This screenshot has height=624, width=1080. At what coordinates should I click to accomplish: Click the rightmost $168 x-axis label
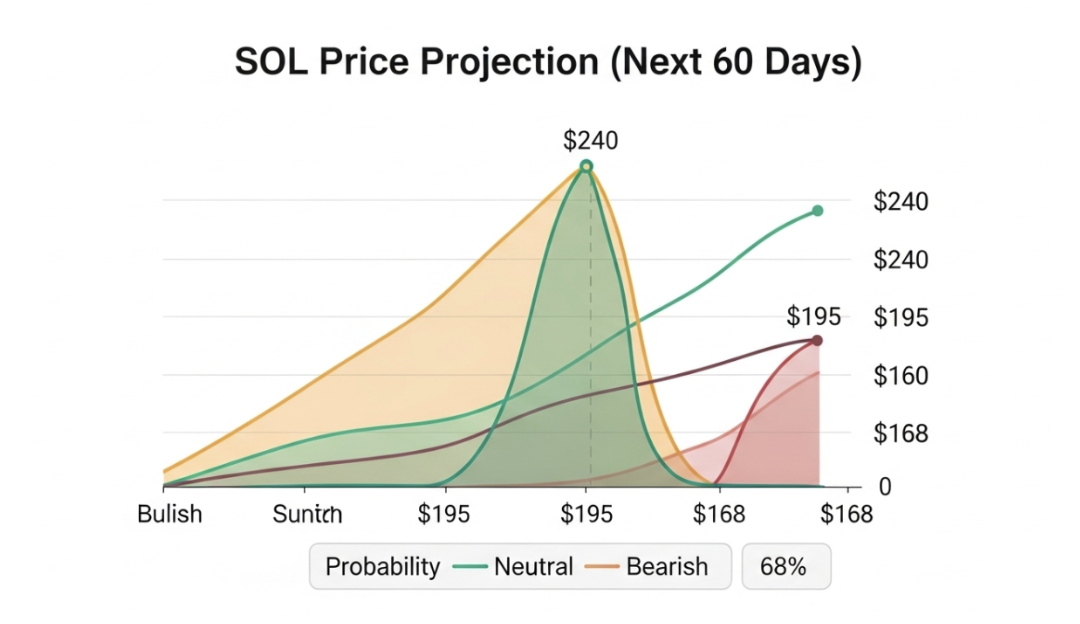click(846, 515)
